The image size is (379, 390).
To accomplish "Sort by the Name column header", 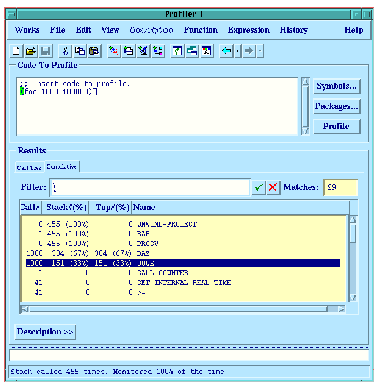I will coord(240,207).
